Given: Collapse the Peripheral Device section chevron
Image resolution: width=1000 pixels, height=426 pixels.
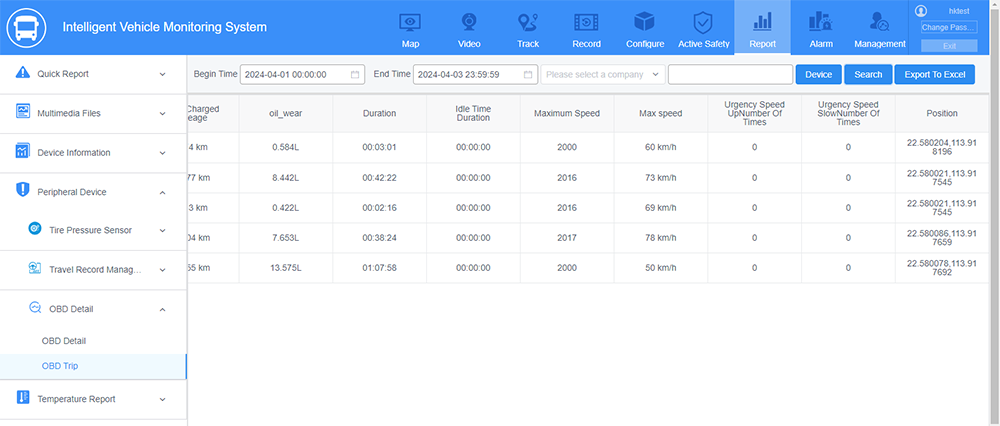Looking at the screenshot, I should (163, 193).
